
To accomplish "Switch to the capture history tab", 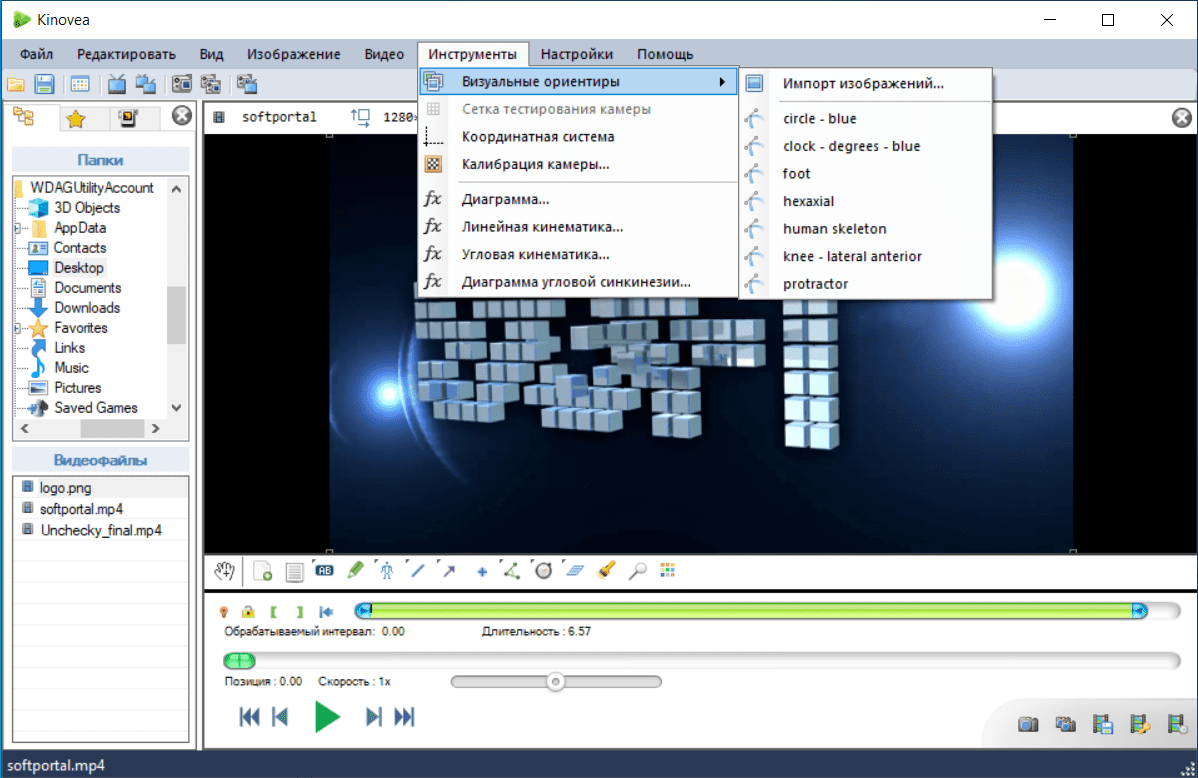I will (128, 118).
